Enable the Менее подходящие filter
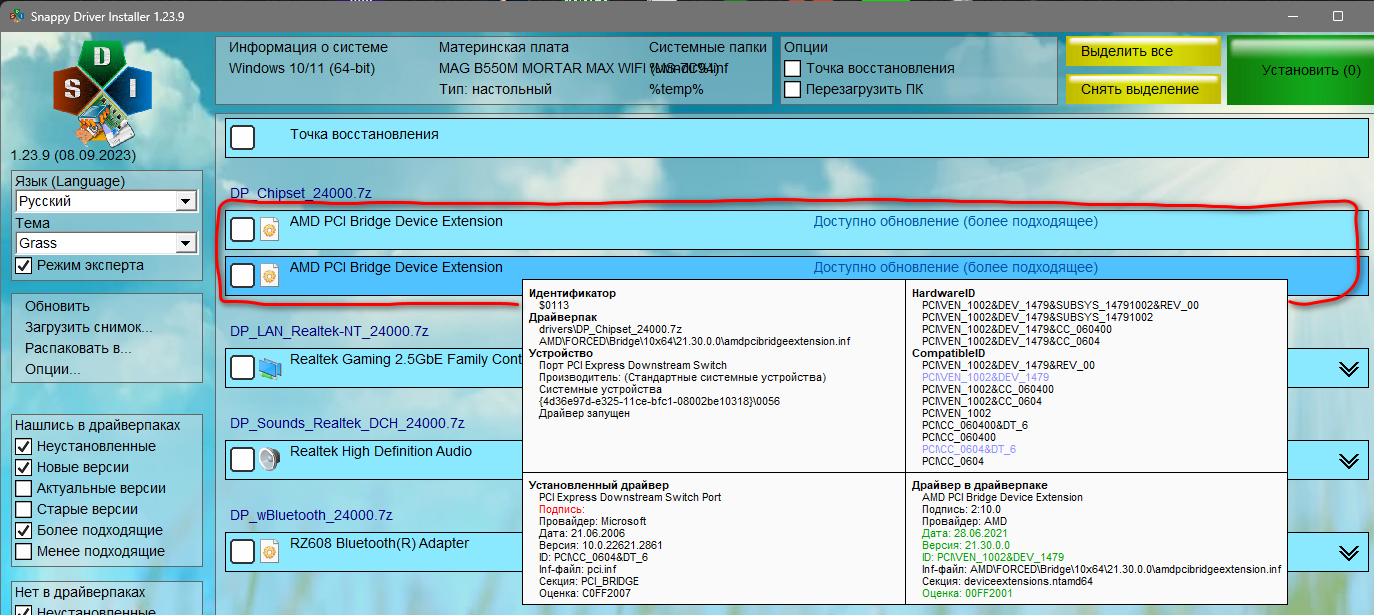The width and height of the screenshot is (1374, 615). point(24,551)
